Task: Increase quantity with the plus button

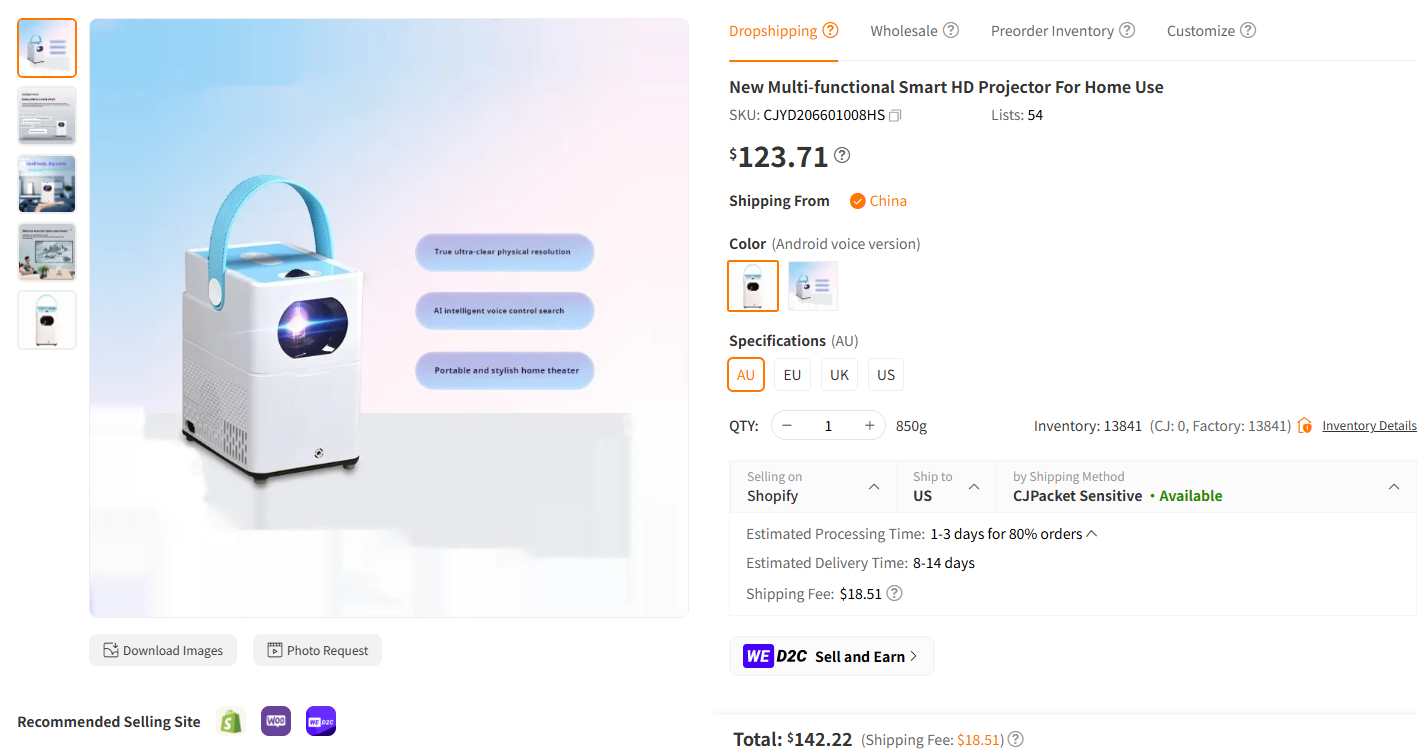Action: pyautogui.click(x=870, y=426)
